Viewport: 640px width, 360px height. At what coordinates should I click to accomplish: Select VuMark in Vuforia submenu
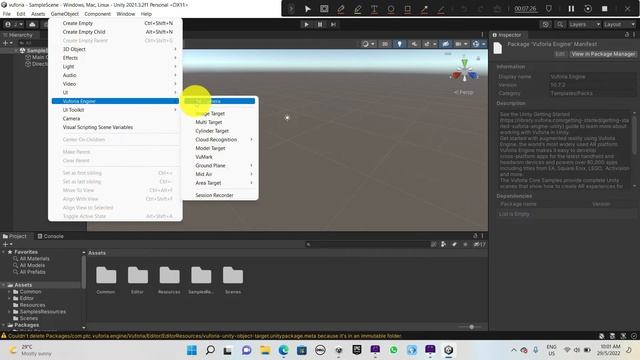coord(220,157)
